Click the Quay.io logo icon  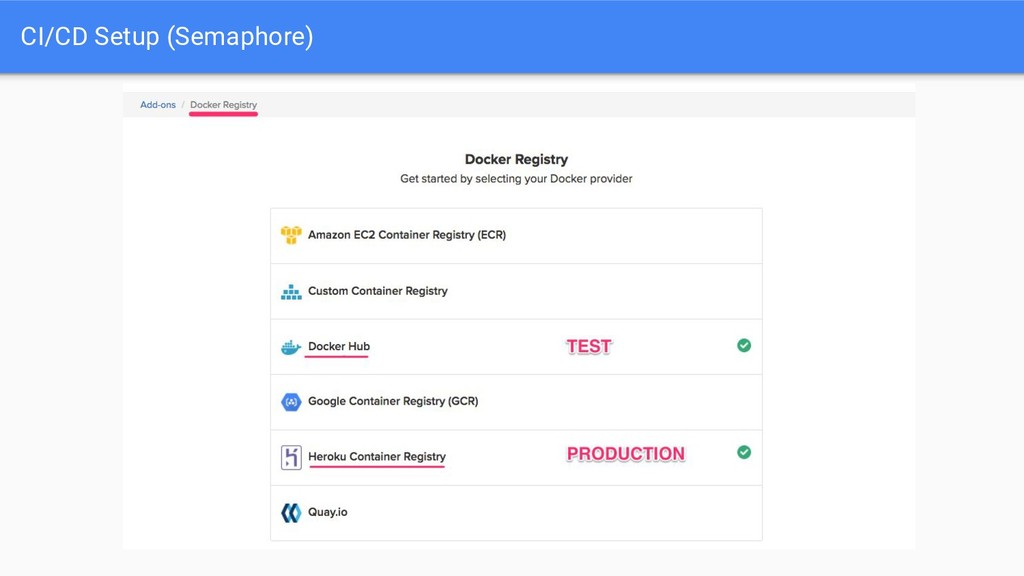291,513
